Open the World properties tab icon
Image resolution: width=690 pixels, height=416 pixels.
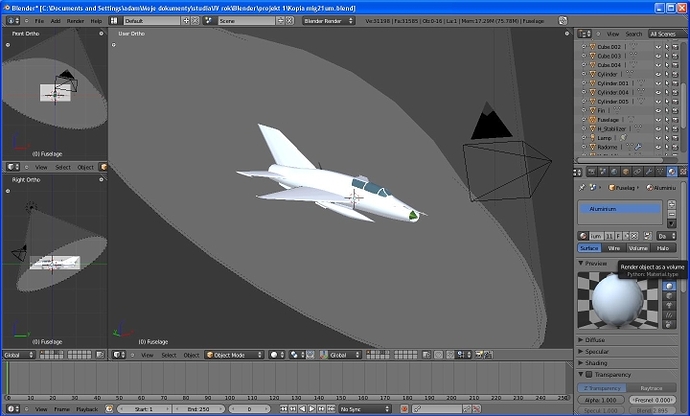click(x=614, y=172)
